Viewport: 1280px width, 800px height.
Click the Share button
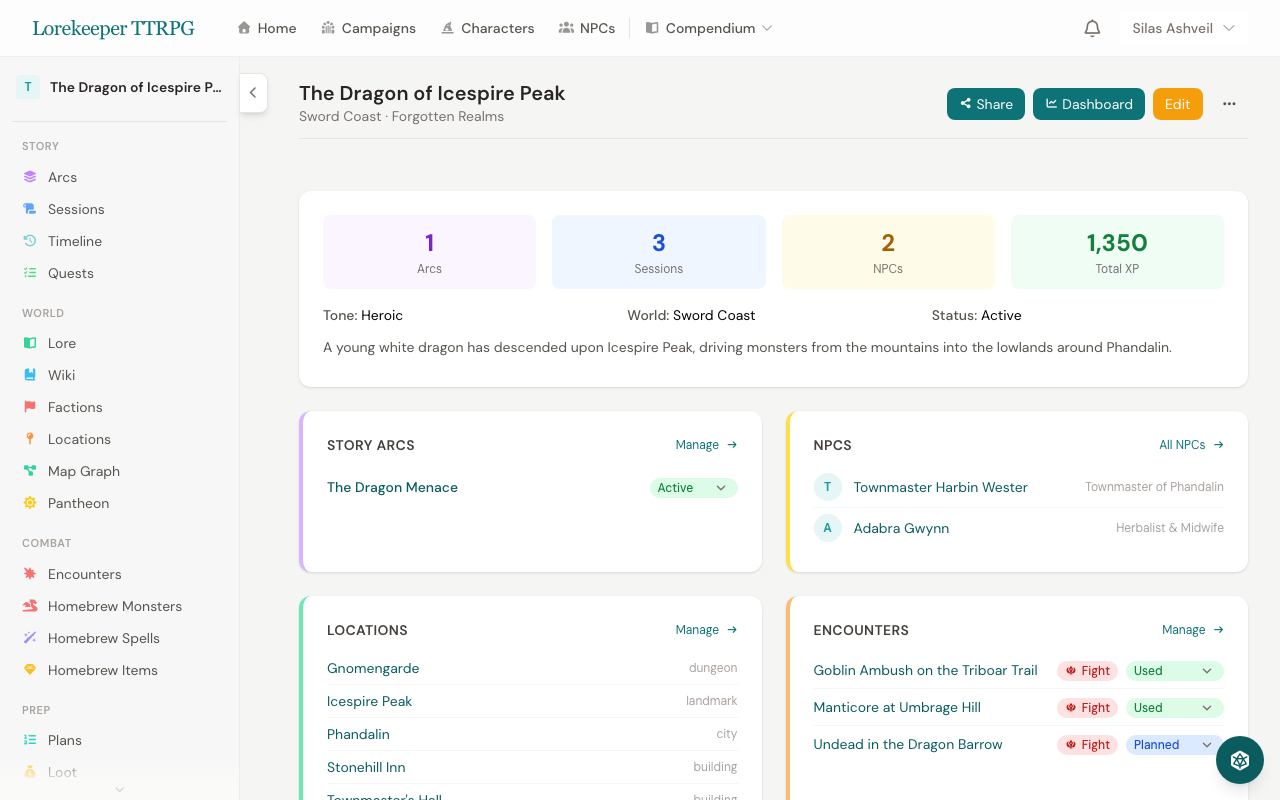(x=985, y=103)
